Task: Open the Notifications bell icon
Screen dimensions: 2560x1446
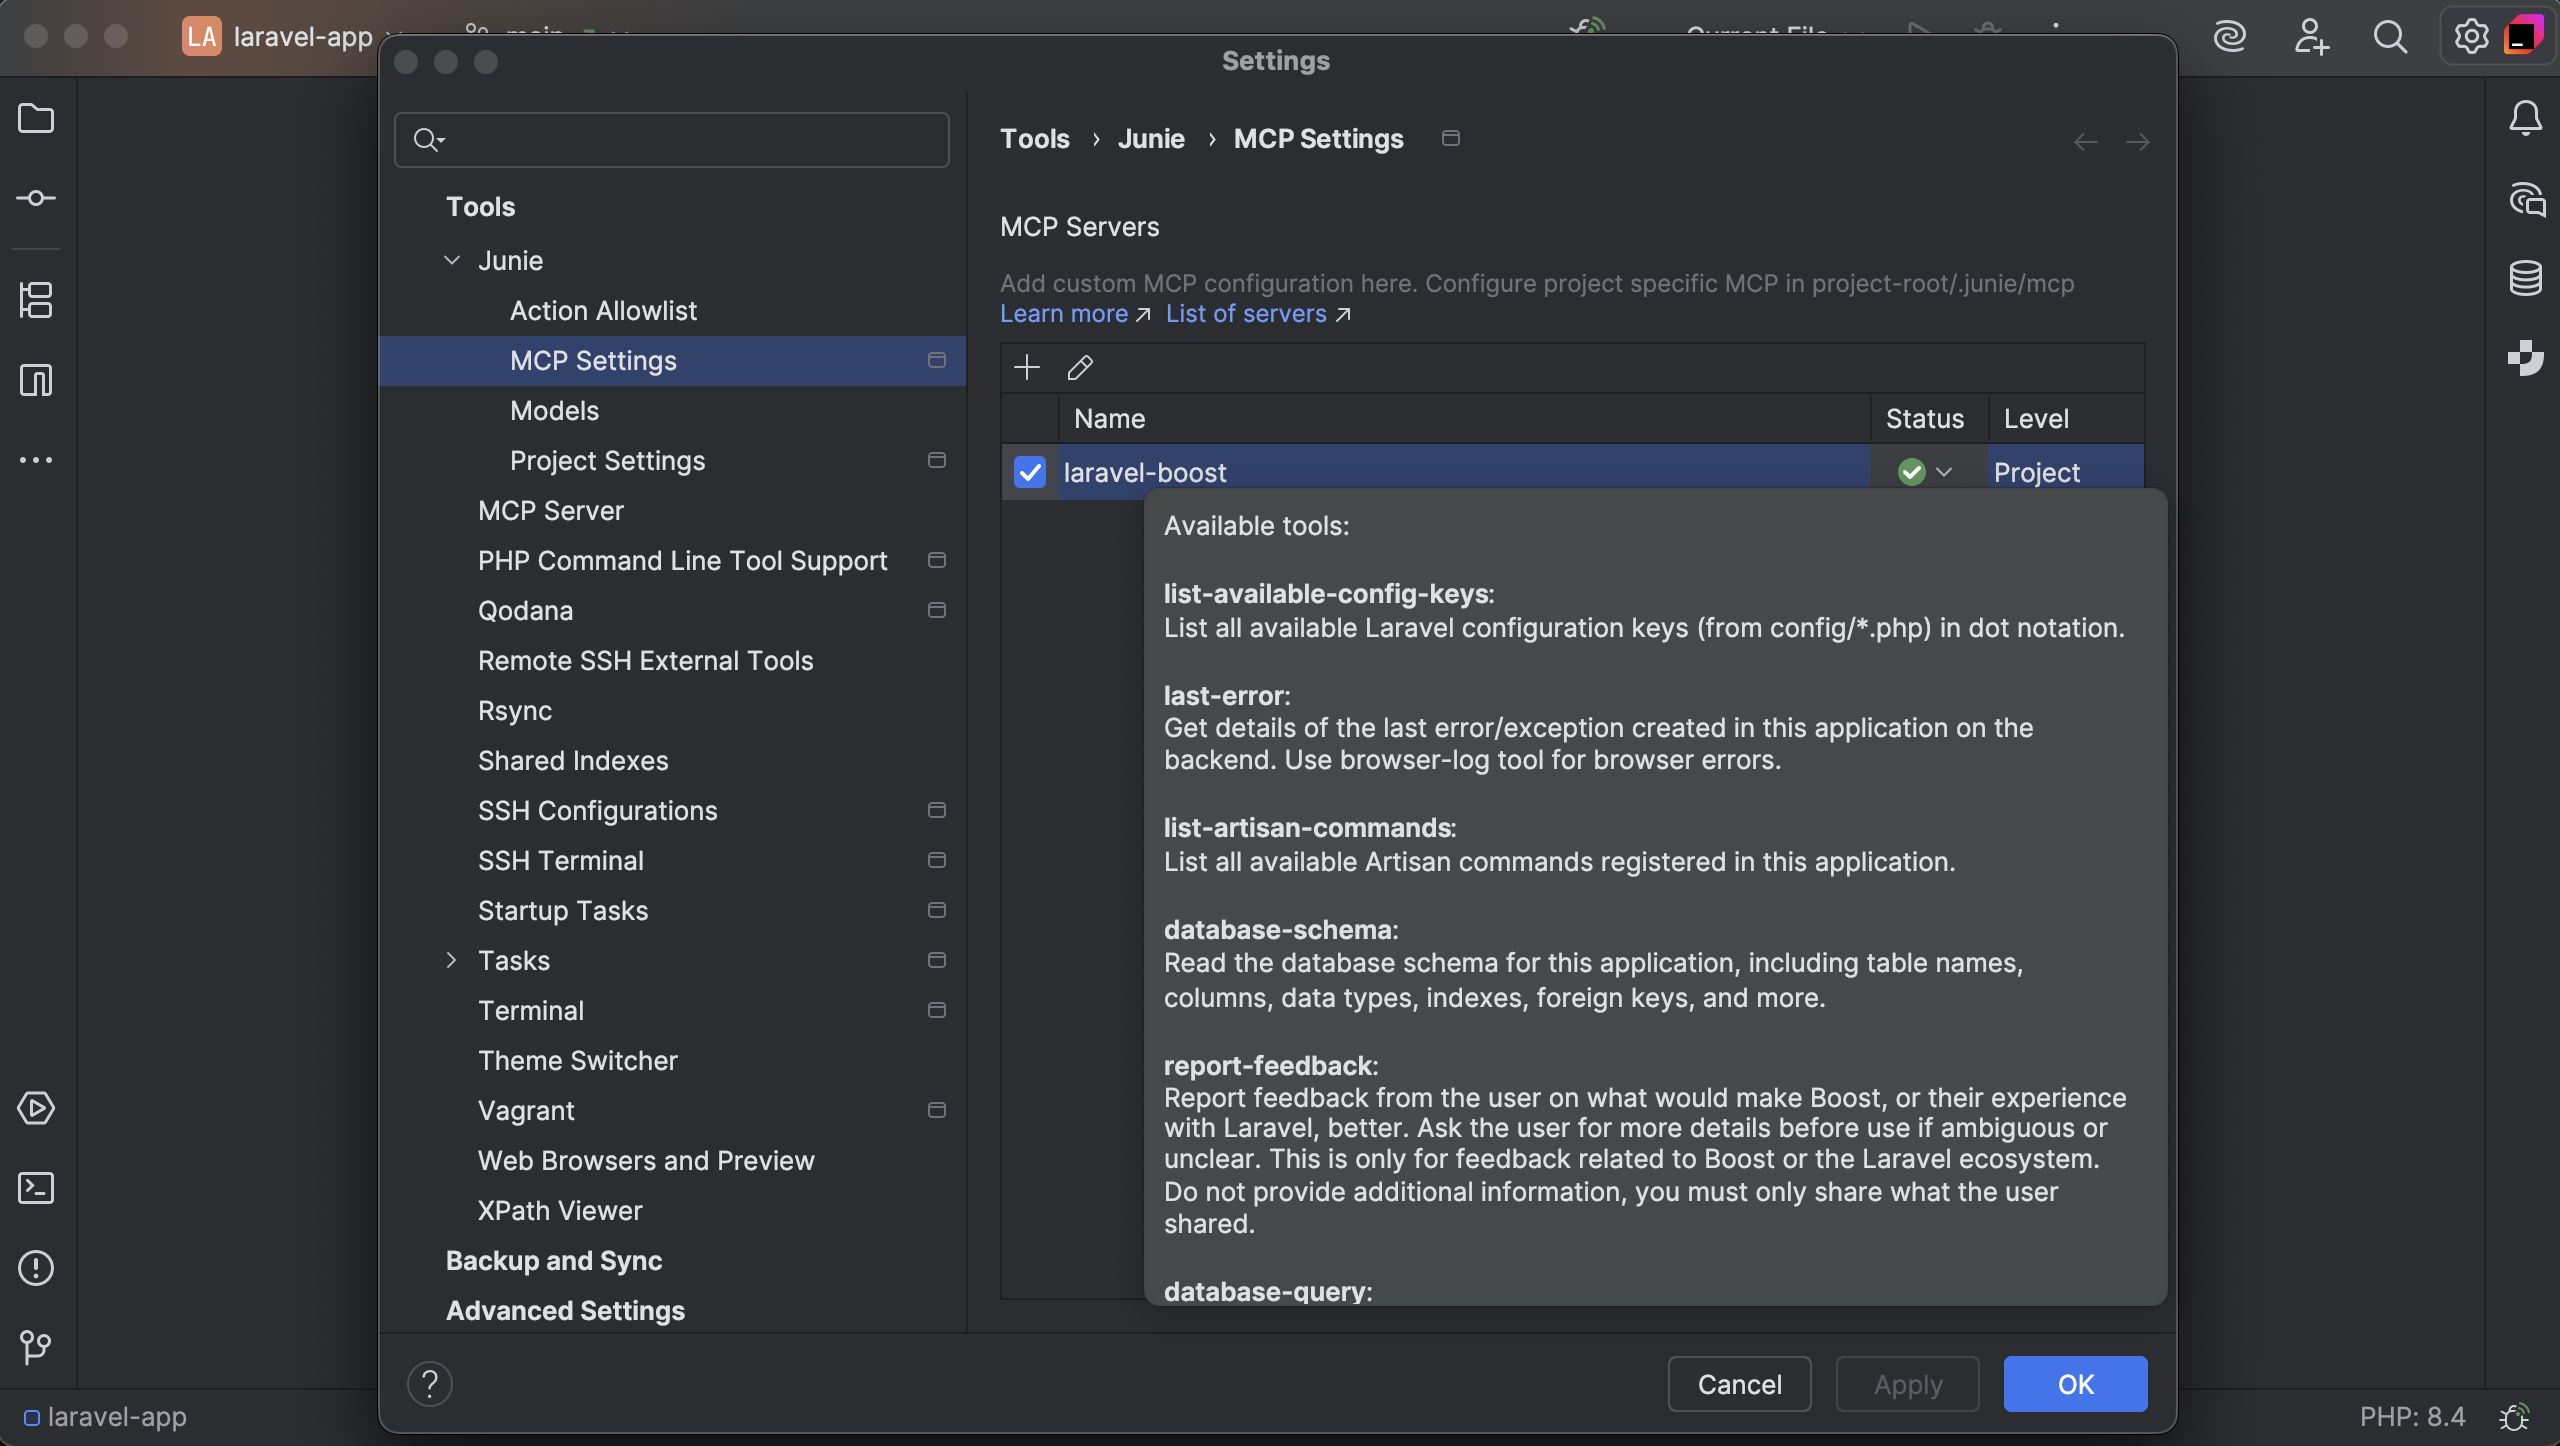Action: click(x=2525, y=118)
